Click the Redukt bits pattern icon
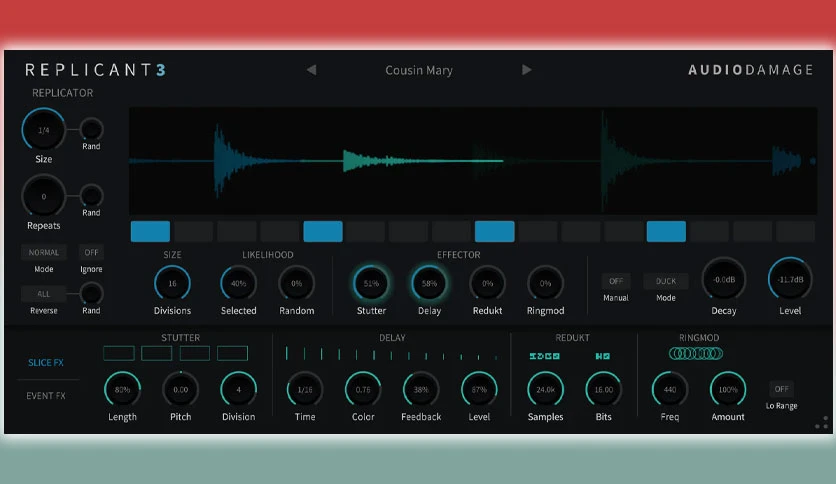The height and width of the screenshot is (484, 836). click(603, 356)
